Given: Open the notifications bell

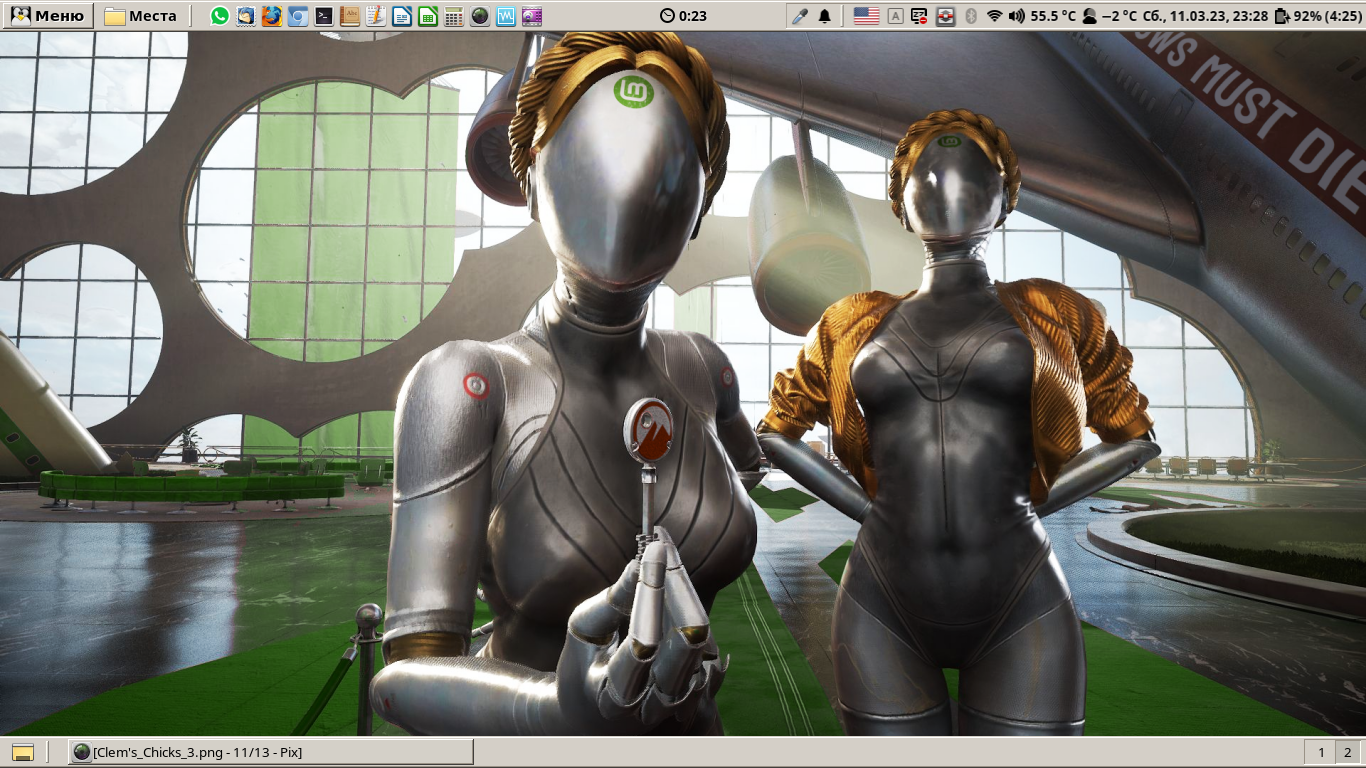Looking at the screenshot, I should coord(825,16).
